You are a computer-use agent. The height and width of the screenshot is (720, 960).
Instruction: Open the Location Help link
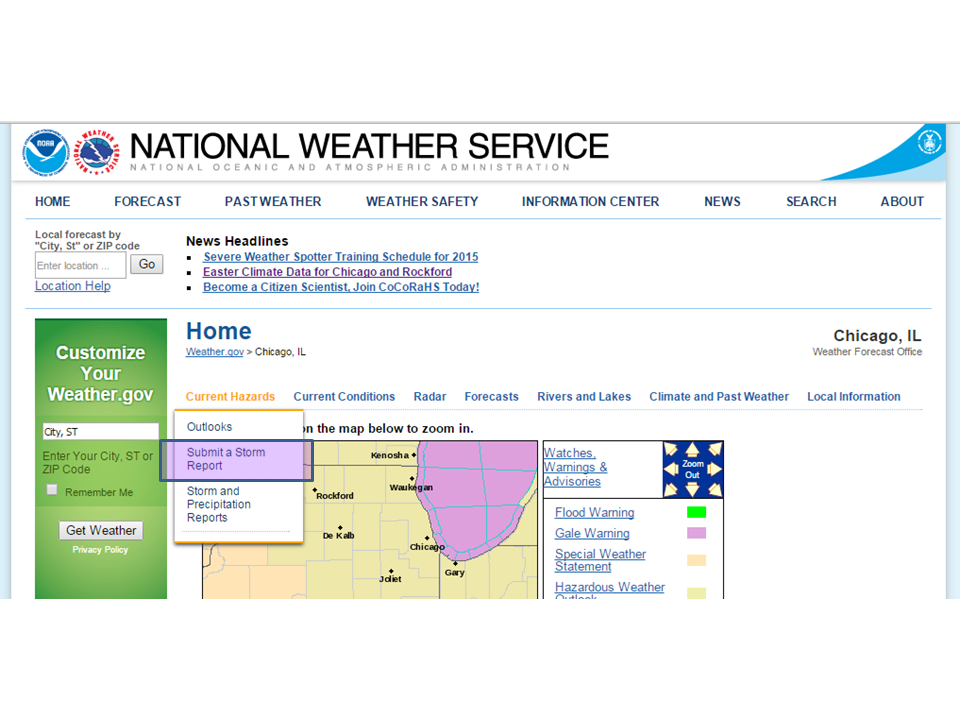pos(72,286)
